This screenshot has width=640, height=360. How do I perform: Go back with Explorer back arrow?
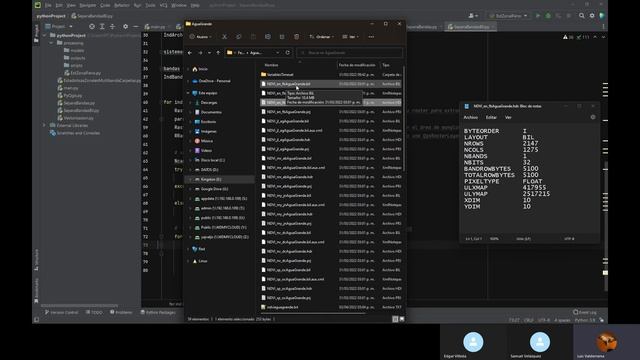(x=190, y=53)
